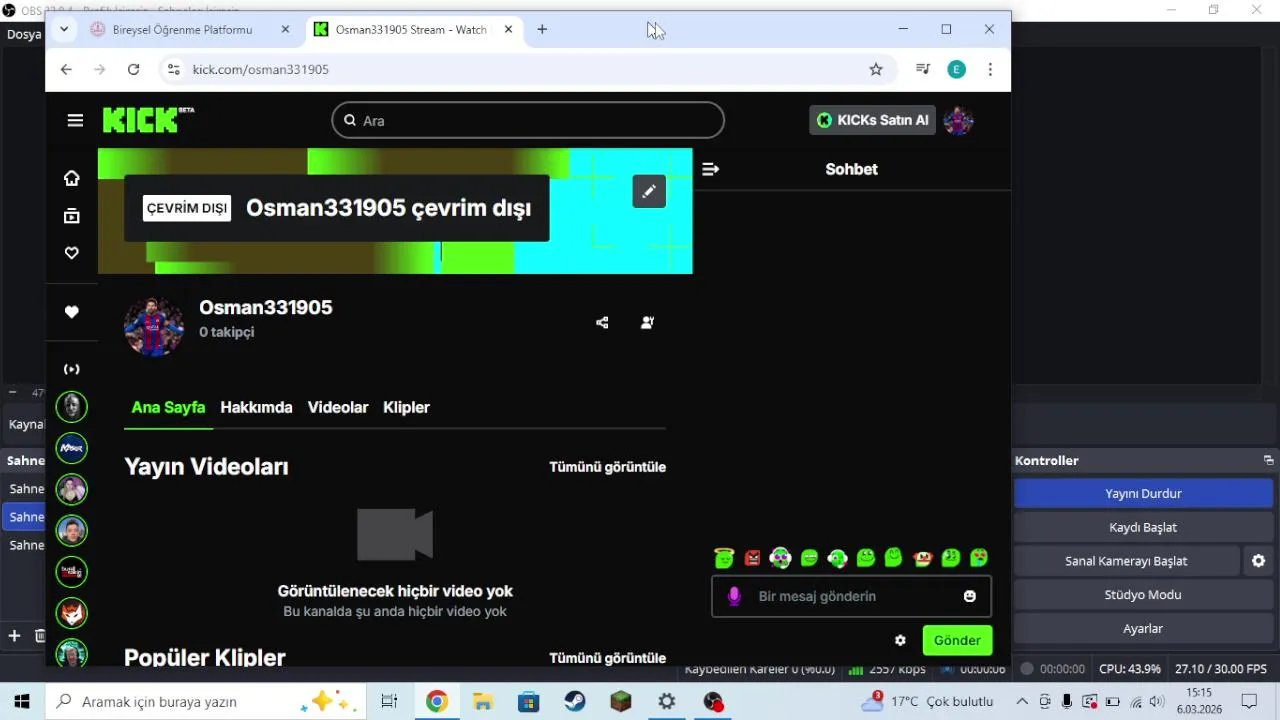Screen dimensions: 1280x720
Task: Send the chat message with Gönder
Action: point(957,640)
